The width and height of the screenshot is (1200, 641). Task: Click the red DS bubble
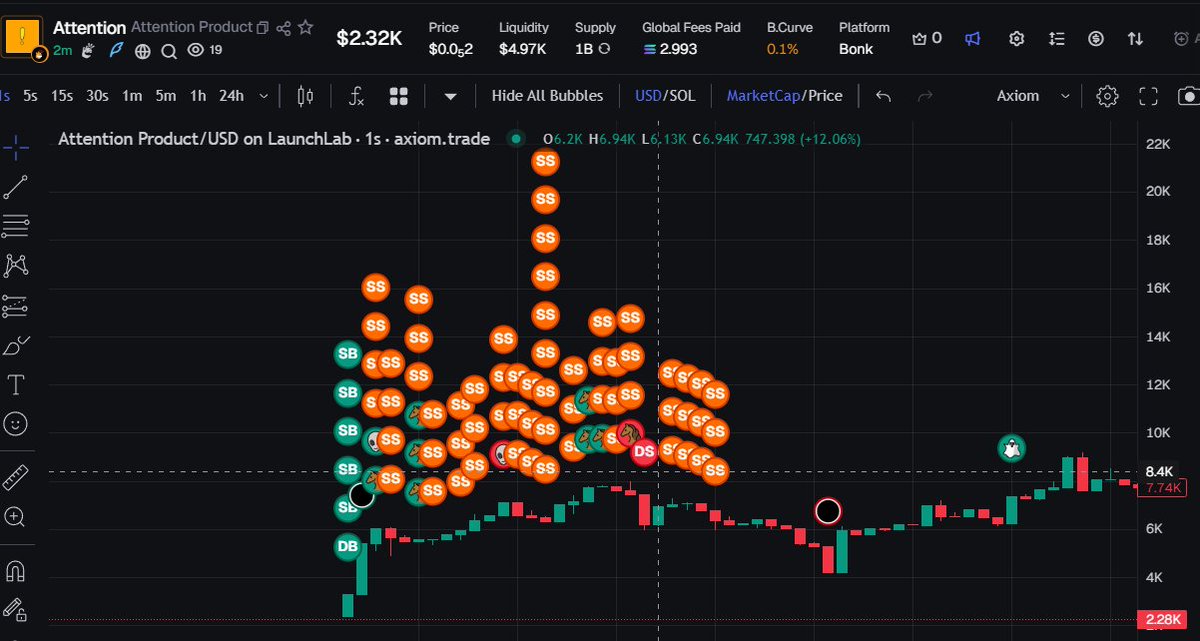pyautogui.click(x=644, y=452)
